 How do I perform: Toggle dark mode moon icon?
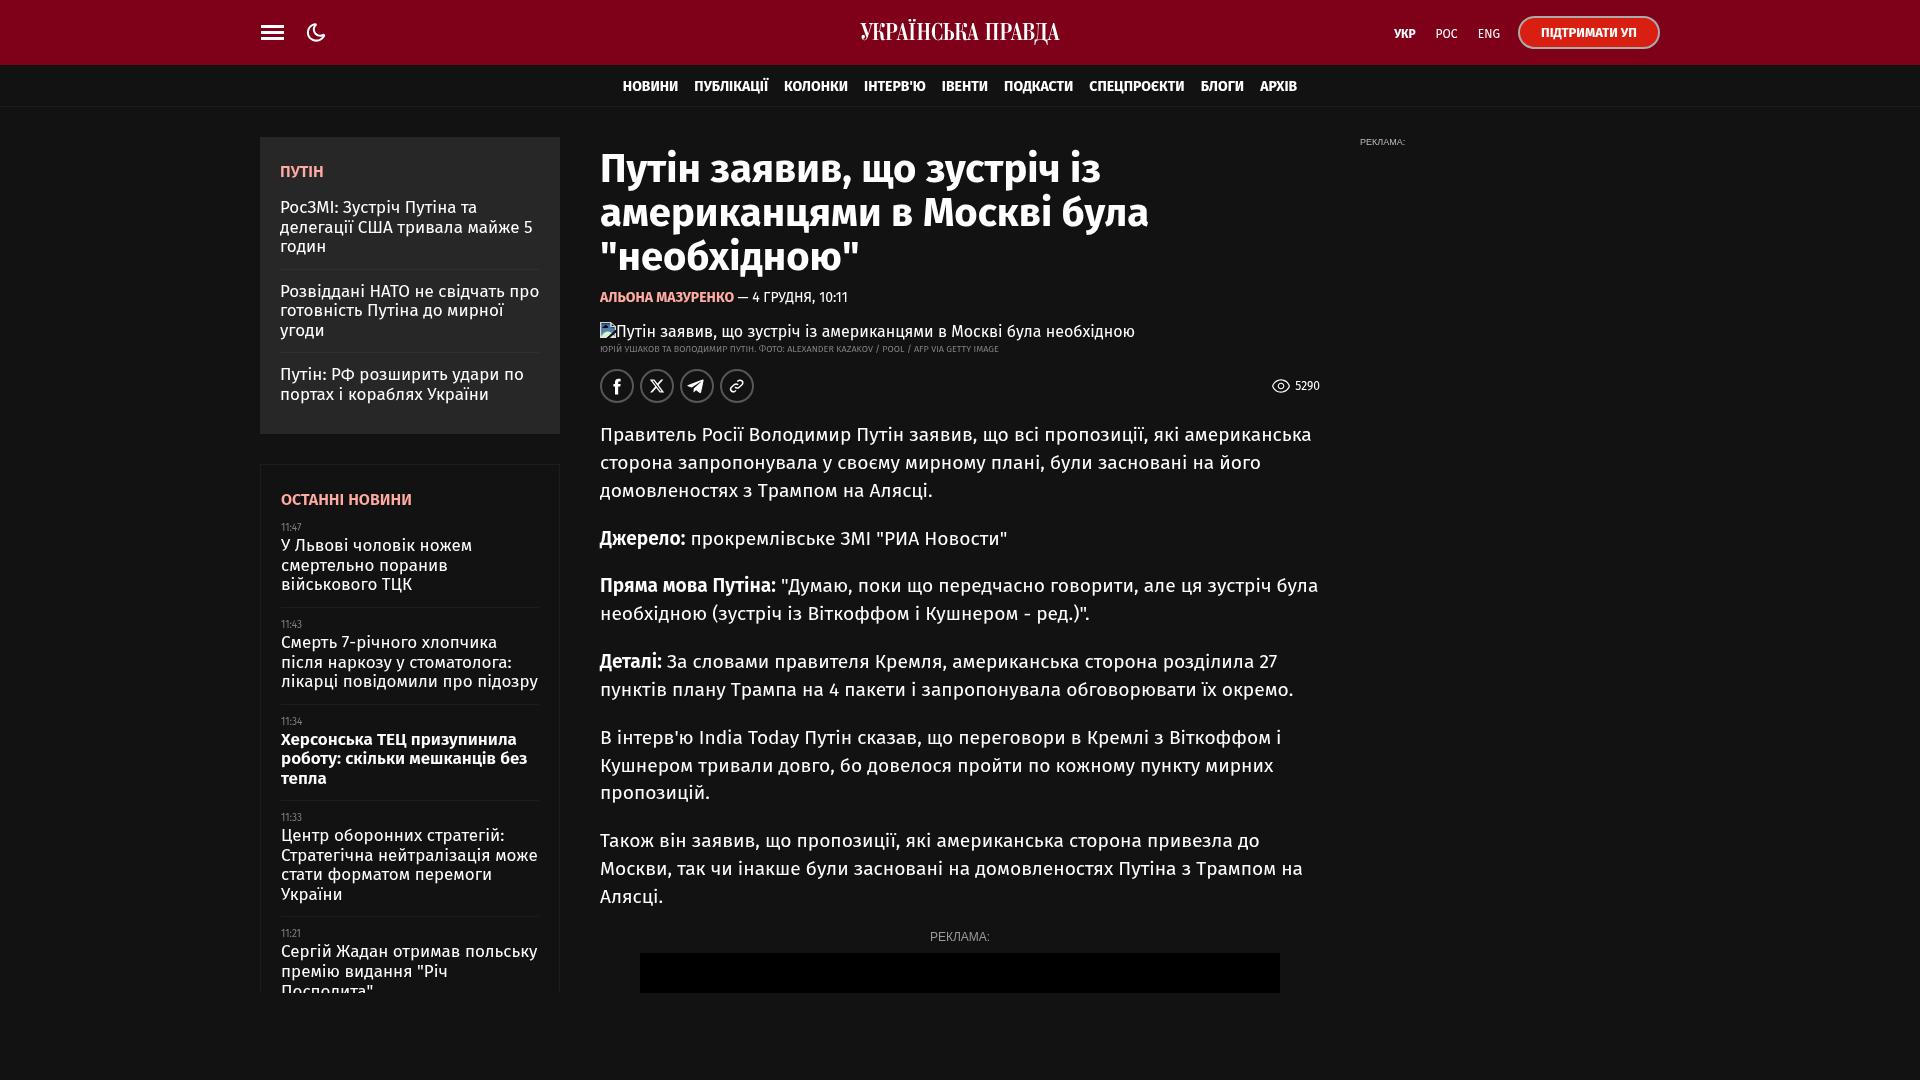(316, 33)
